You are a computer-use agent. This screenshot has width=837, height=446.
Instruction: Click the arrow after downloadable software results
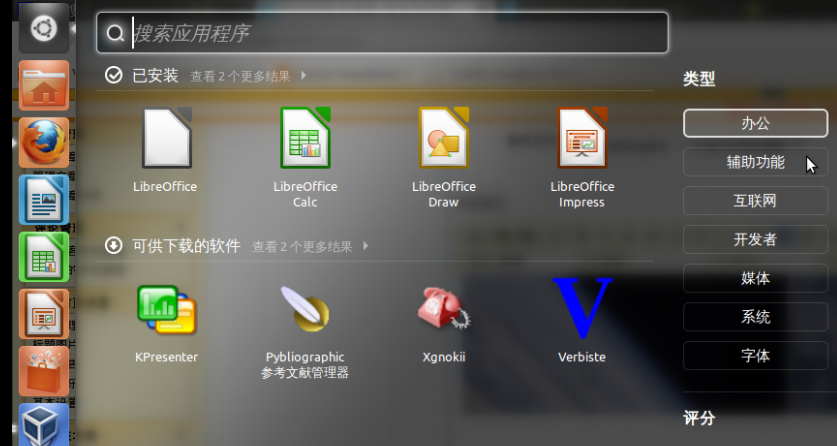coord(366,246)
